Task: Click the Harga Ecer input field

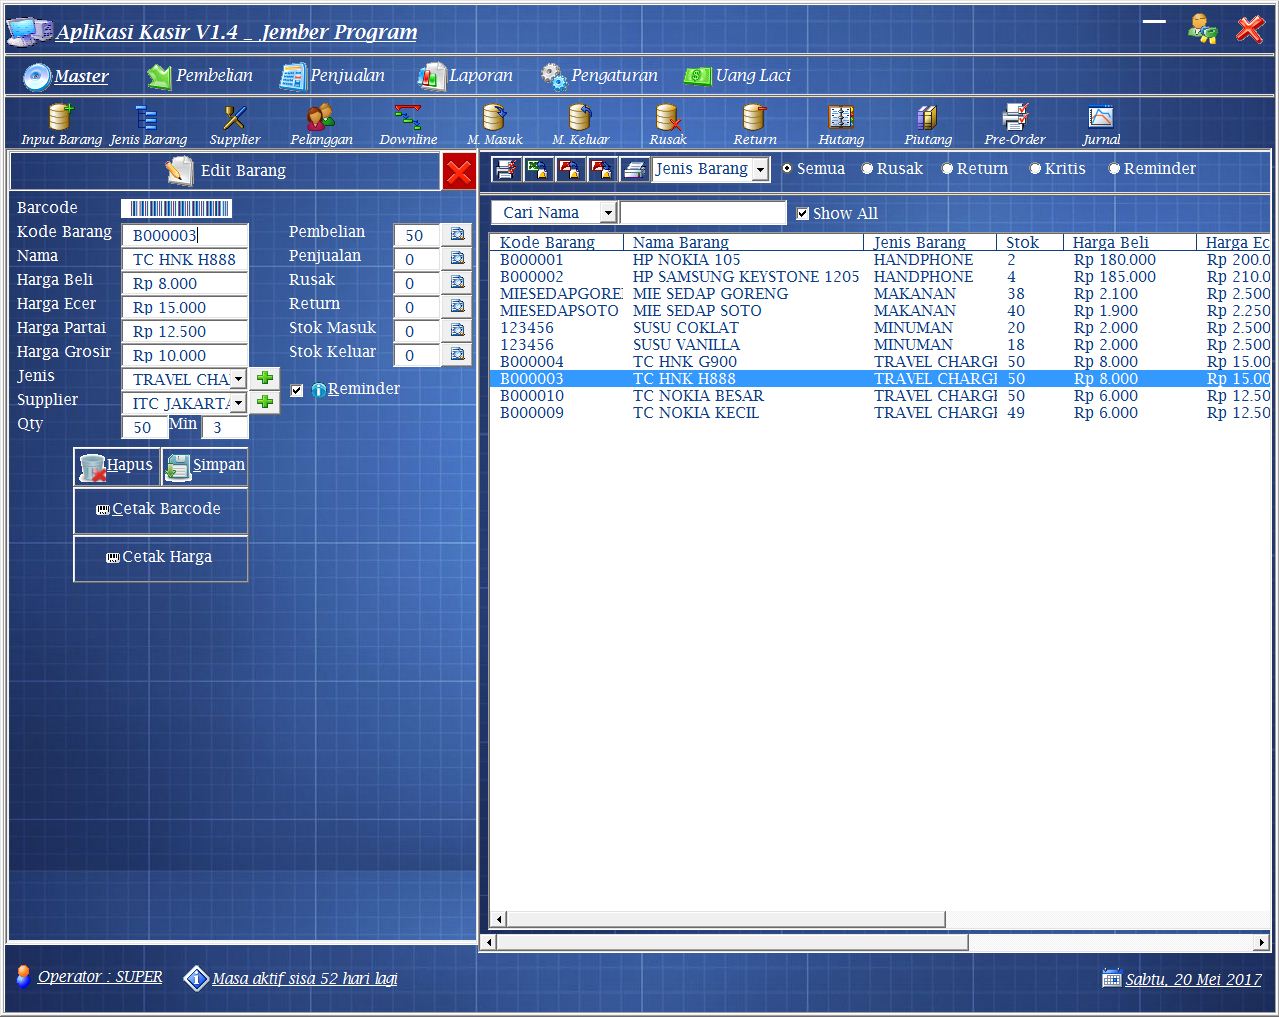Action: (x=185, y=307)
